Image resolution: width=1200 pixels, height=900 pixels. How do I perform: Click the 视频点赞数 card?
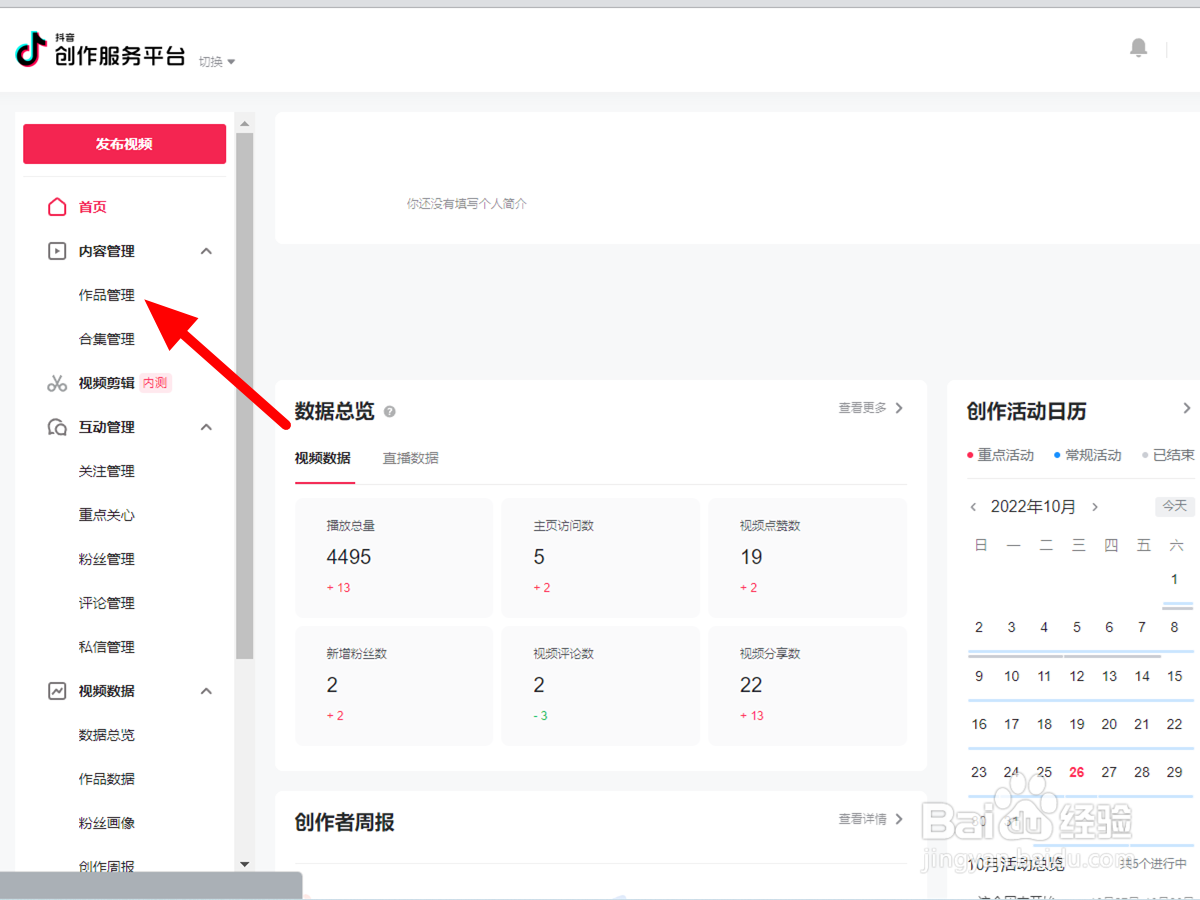coord(807,557)
